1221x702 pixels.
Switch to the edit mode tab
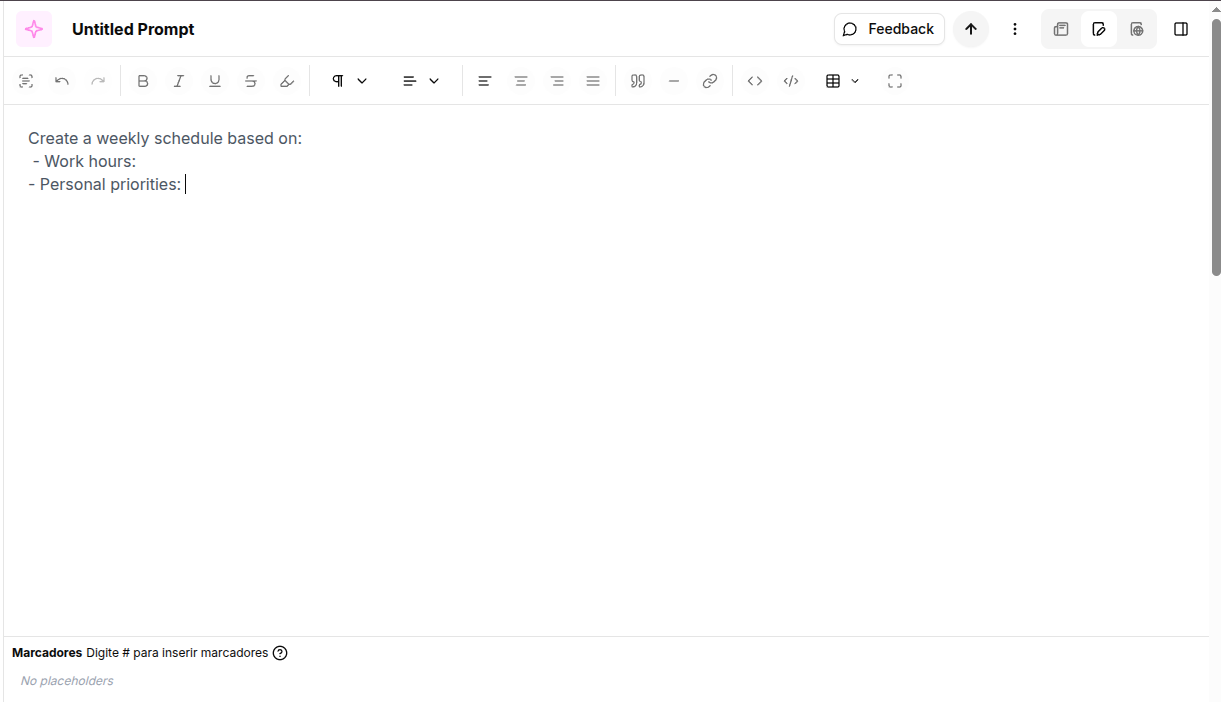[1099, 29]
